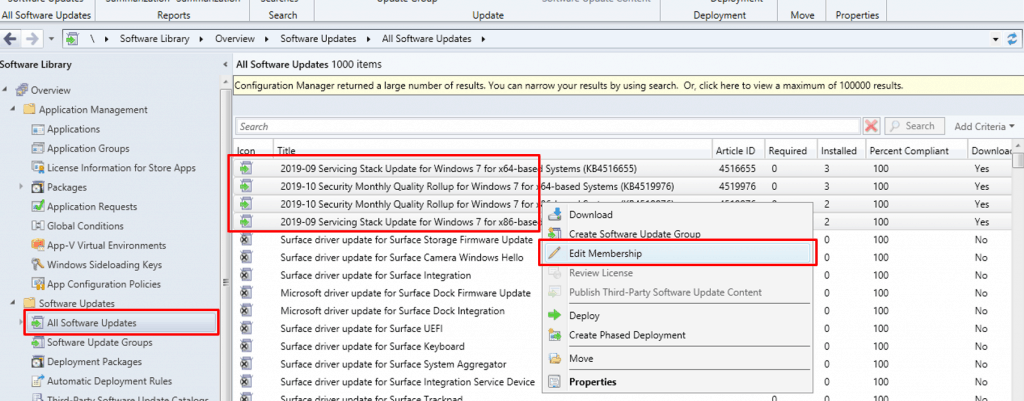
Task: Choose Create Phased Deployment
Action: pos(677,335)
